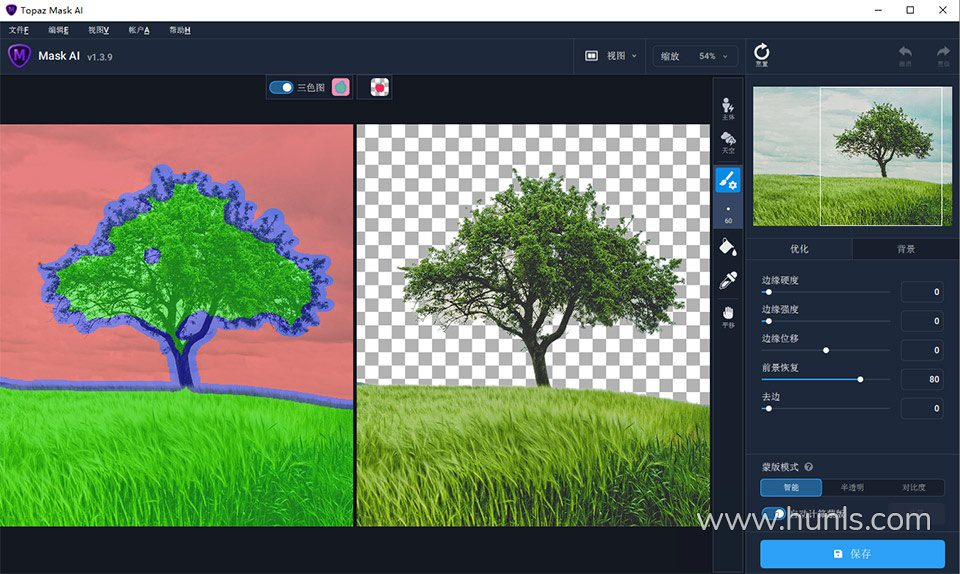Click the trimap tree image on left canvas

pos(176,325)
